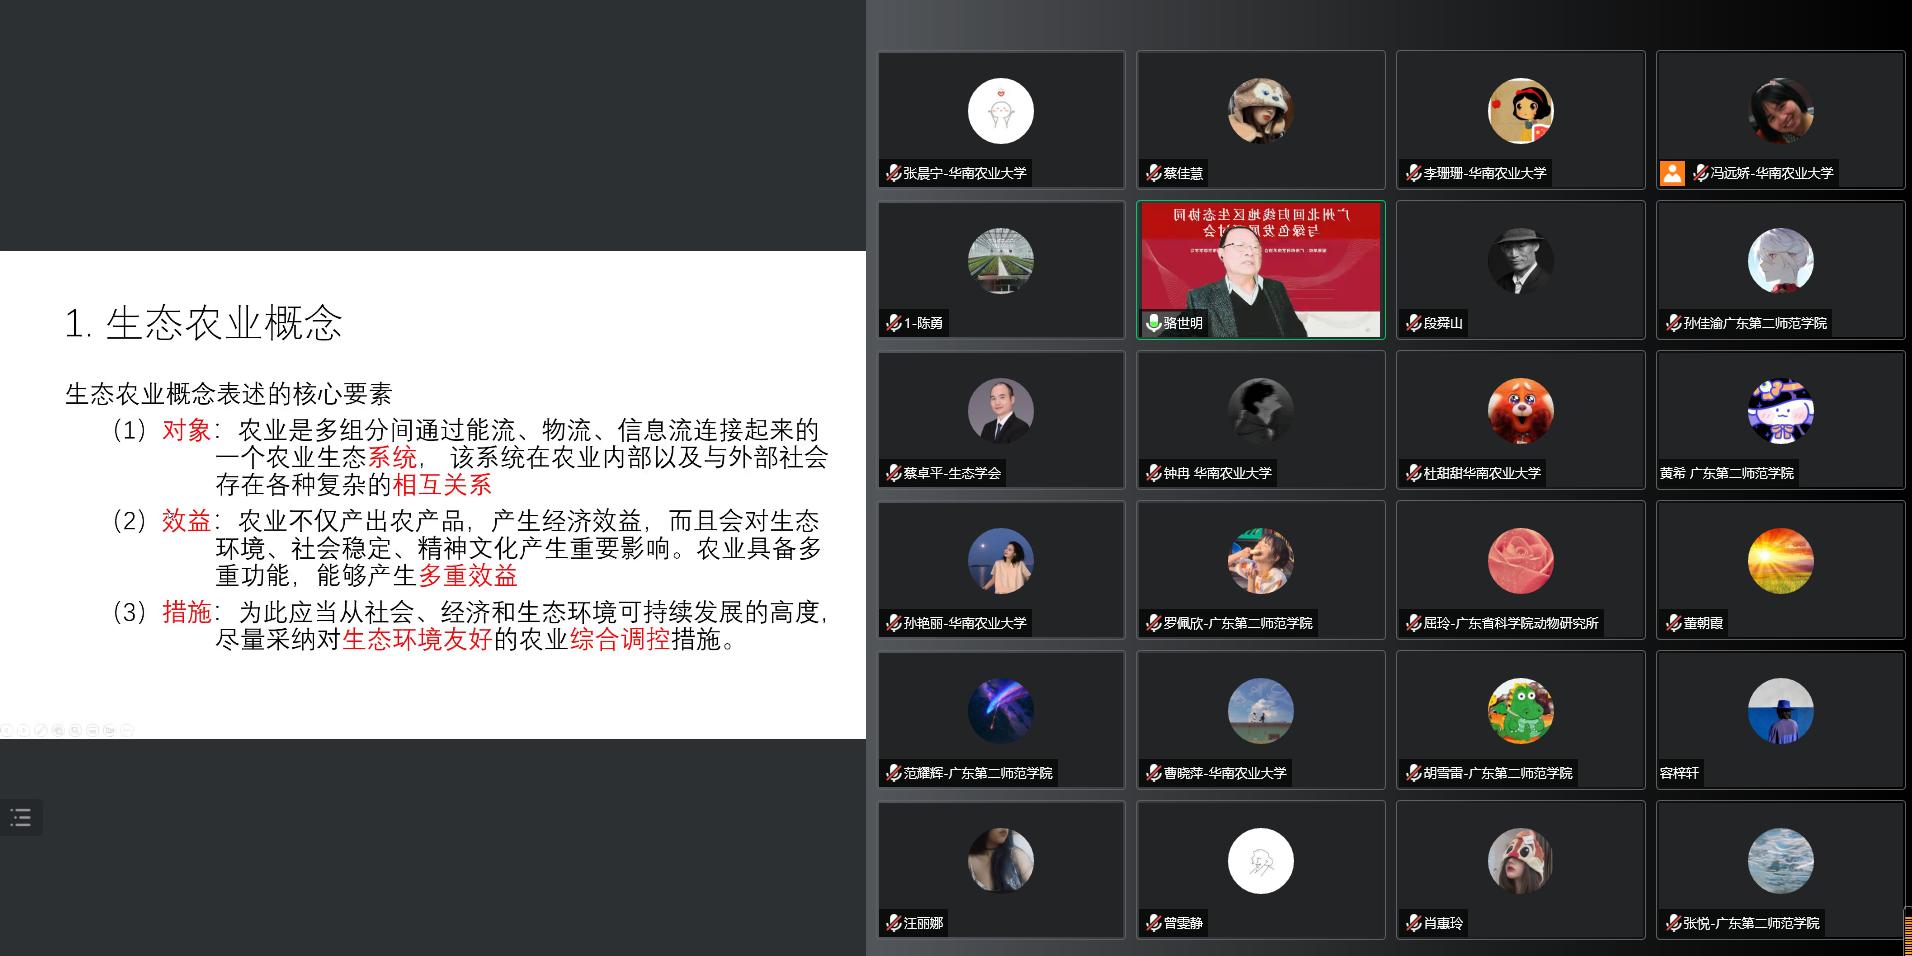Click the red panda avatar of 杜甜甜华南农业大学
The image size is (1912, 956).
(x=1521, y=411)
